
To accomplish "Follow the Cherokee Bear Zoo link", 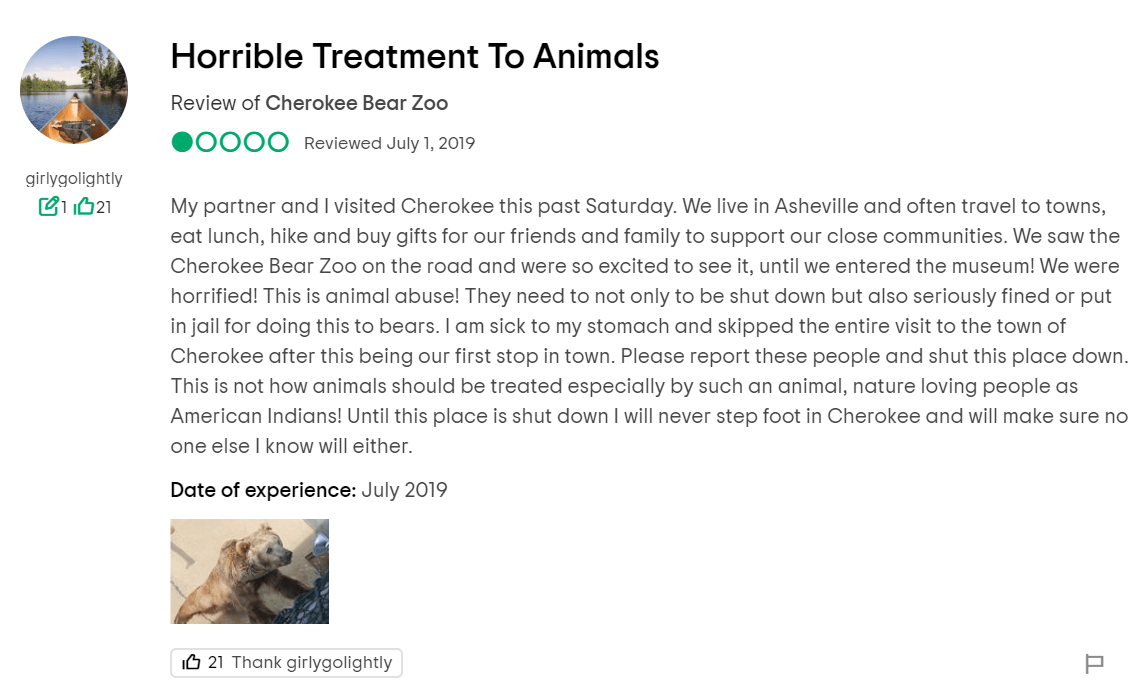I will (356, 103).
